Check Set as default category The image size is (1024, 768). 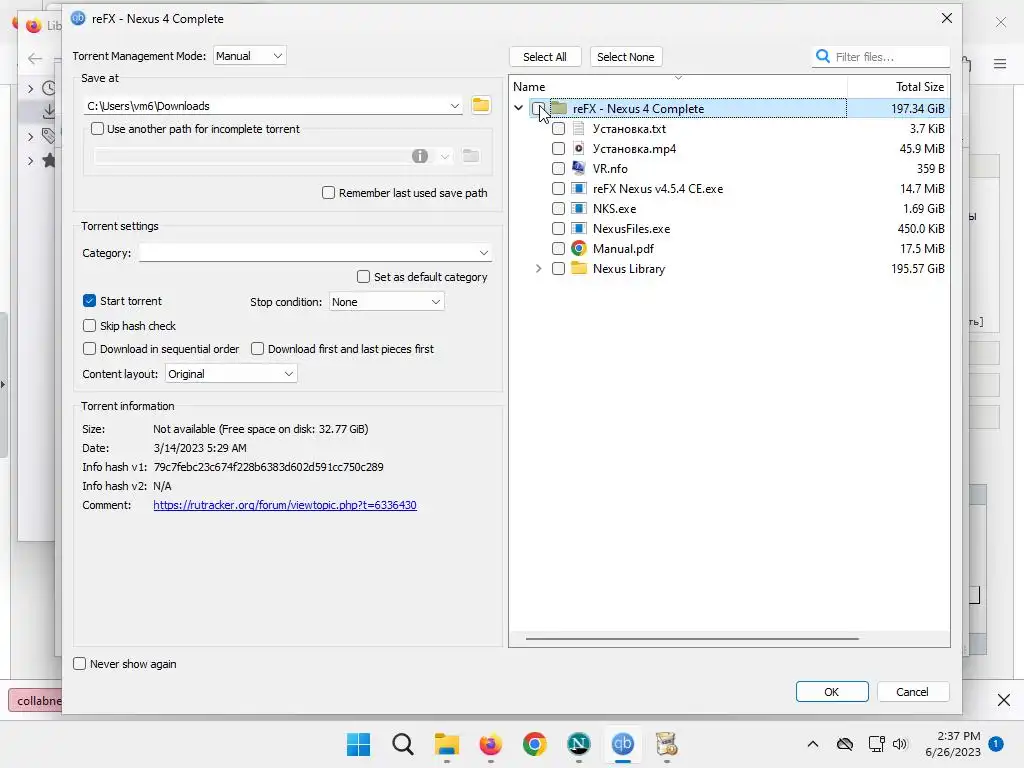pos(364,277)
